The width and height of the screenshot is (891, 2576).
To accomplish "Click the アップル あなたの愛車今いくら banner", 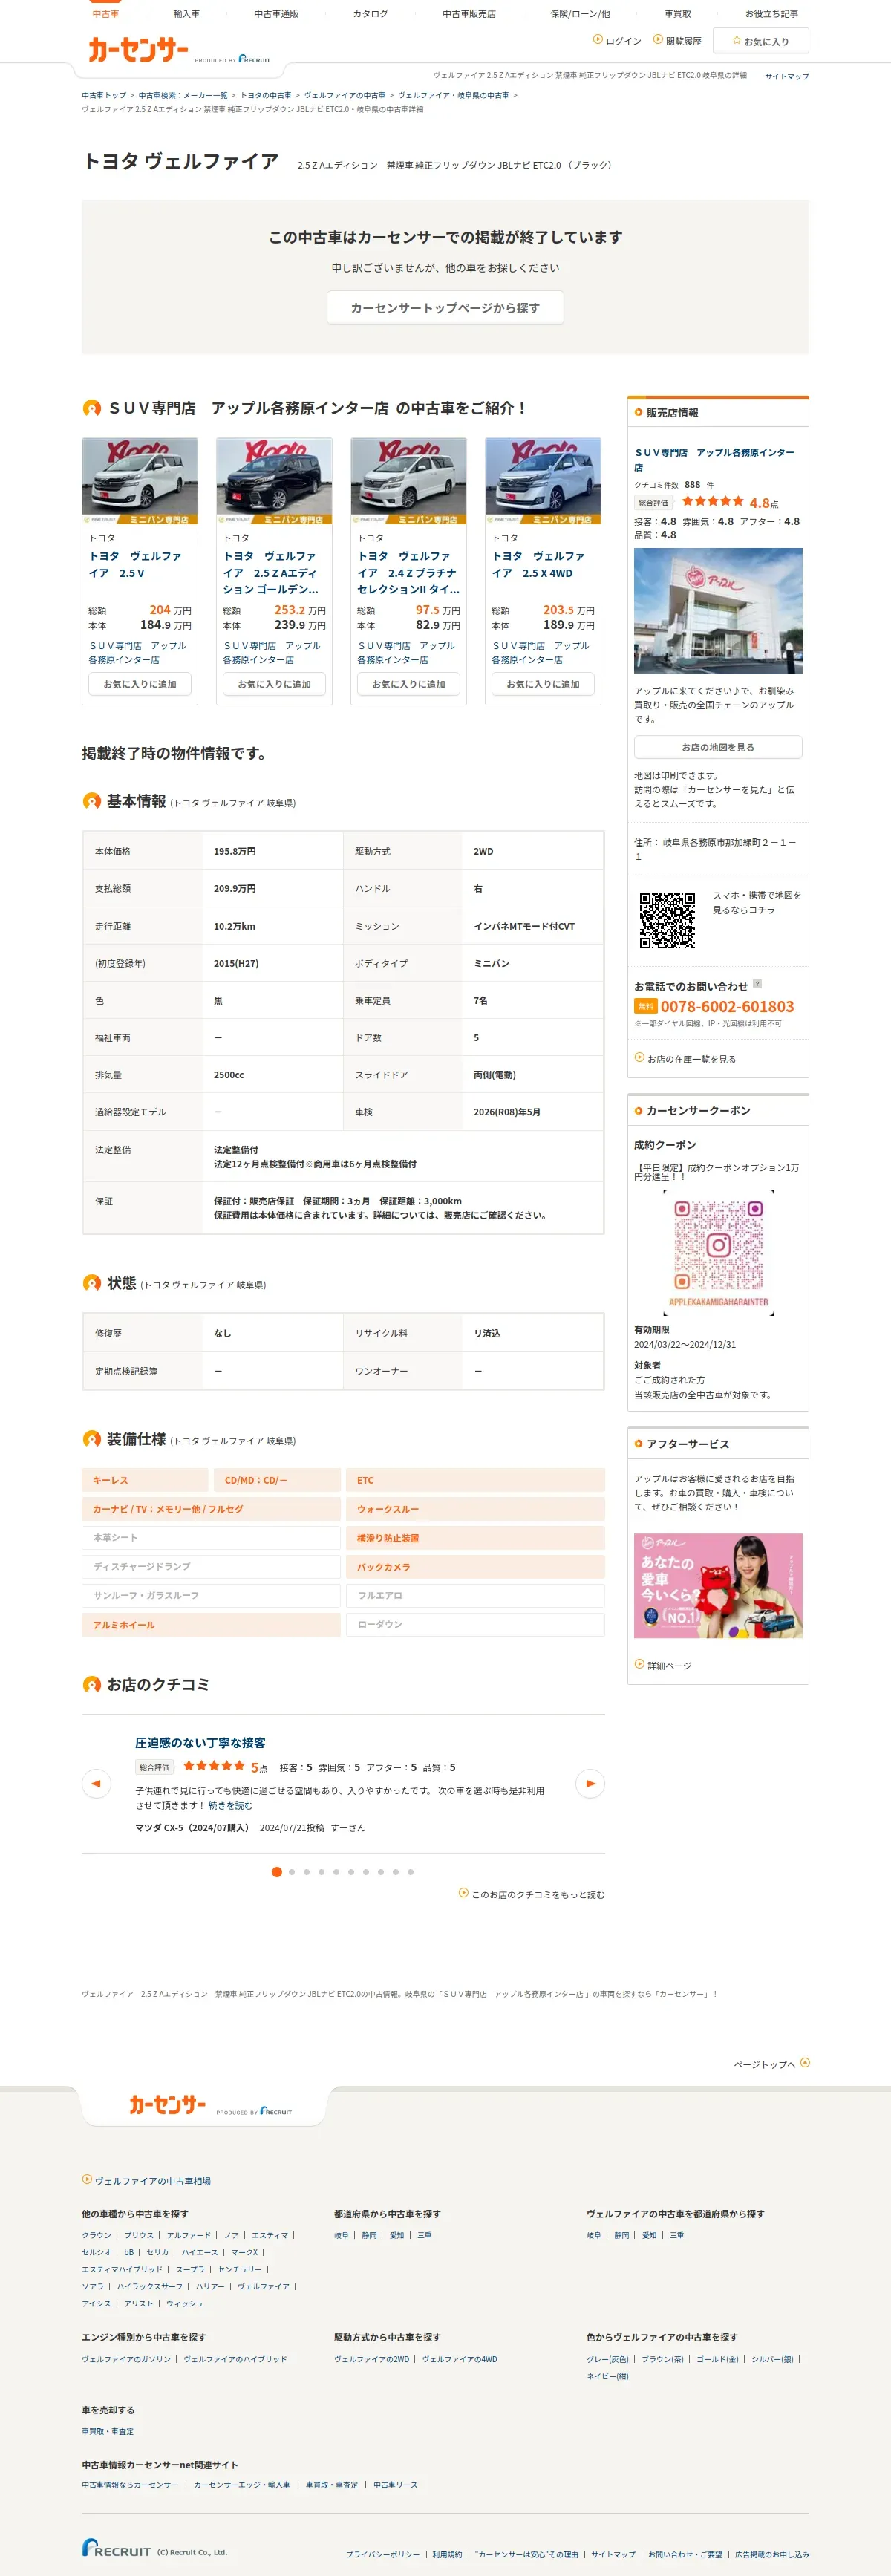I will pyautogui.click(x=718, y=1586).
